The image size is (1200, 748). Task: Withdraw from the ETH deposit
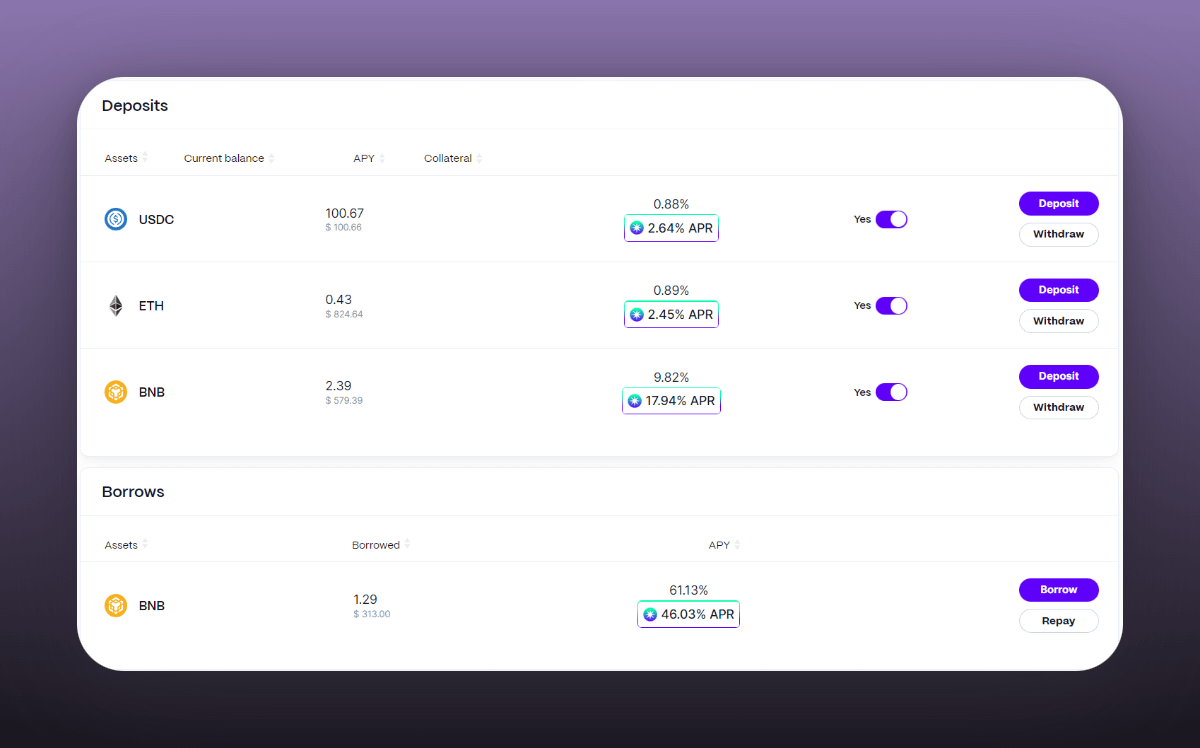click(x=1058, y=321)
